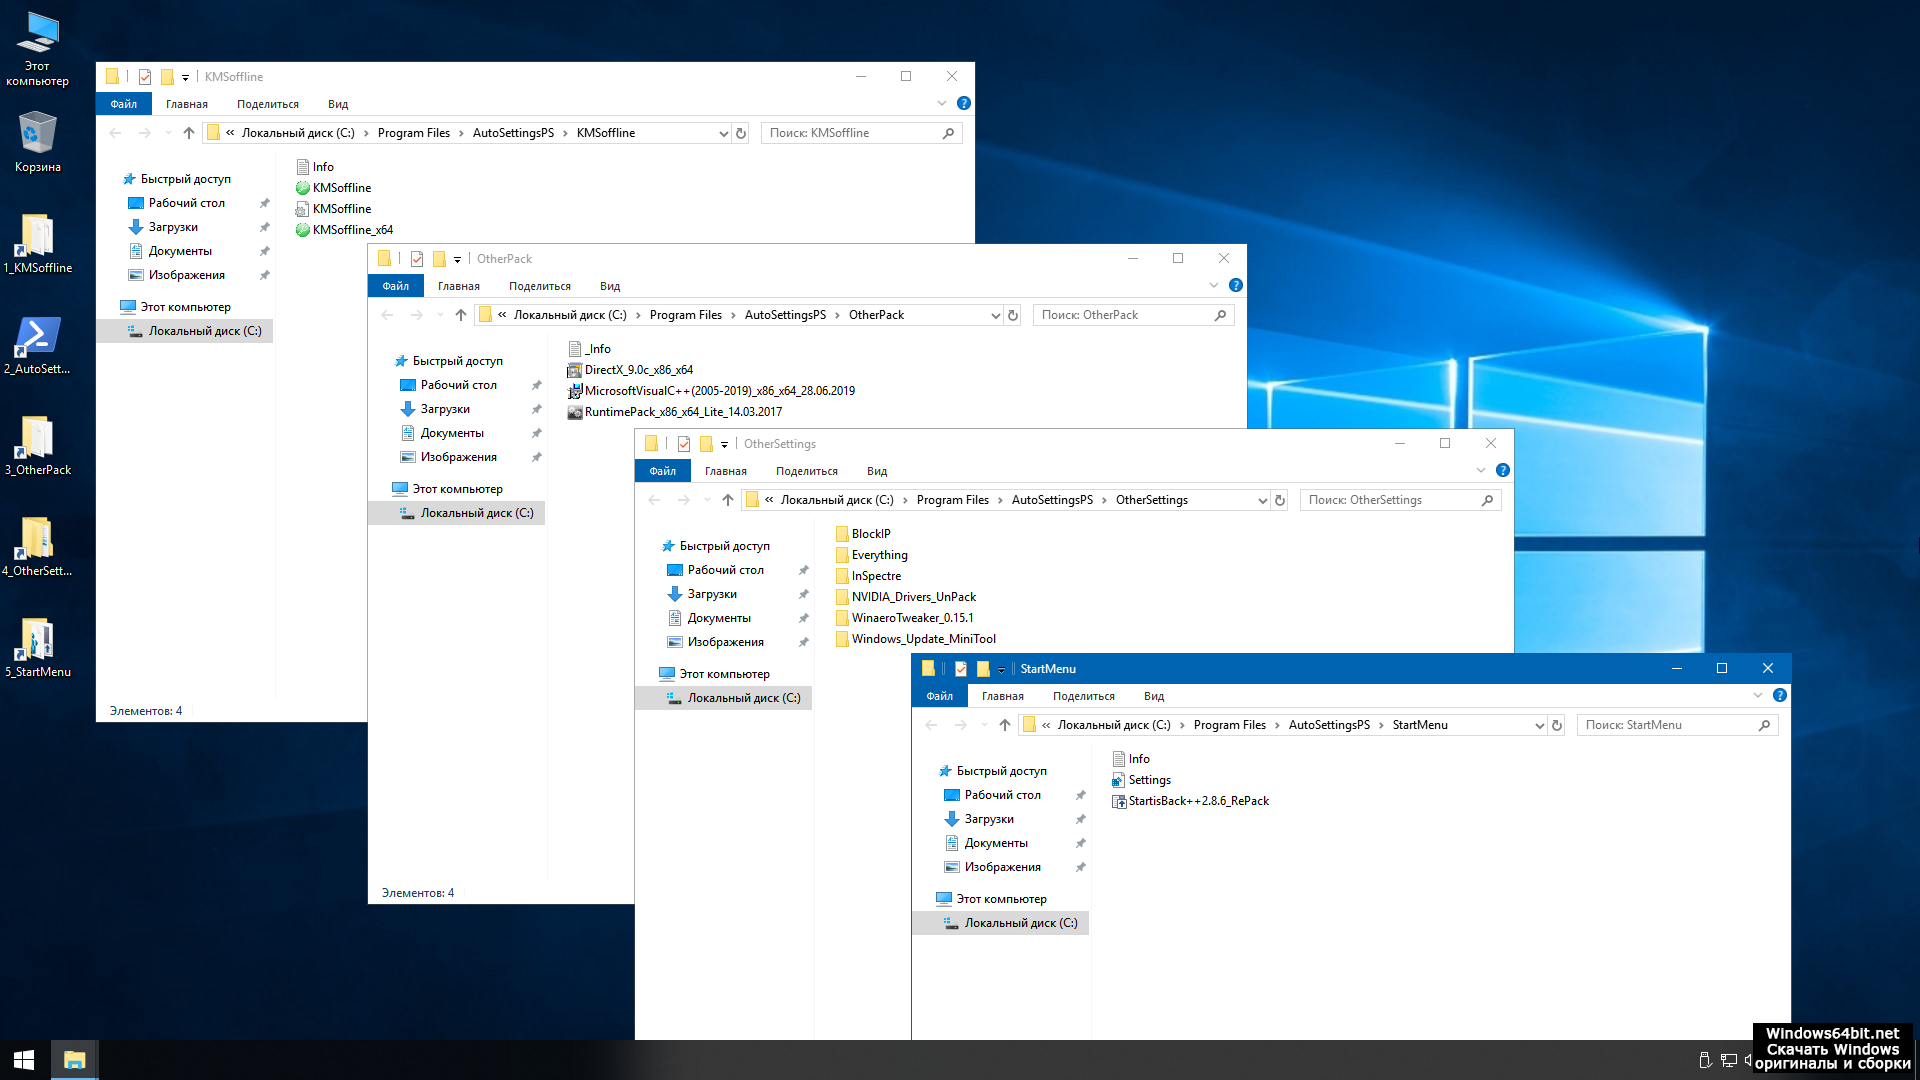
Task: Click the Поделиться tab in OtherPack window
Action: coord(538,286)
